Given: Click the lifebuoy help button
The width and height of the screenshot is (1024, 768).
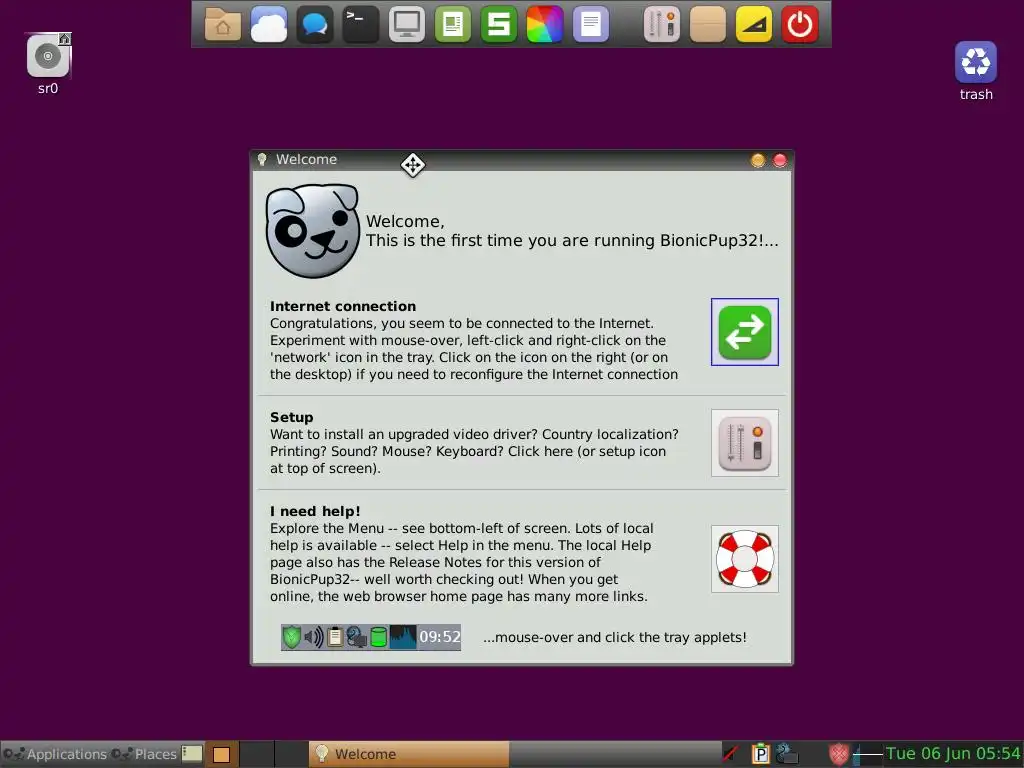Looking at the screenshot, I should point(744,559).
